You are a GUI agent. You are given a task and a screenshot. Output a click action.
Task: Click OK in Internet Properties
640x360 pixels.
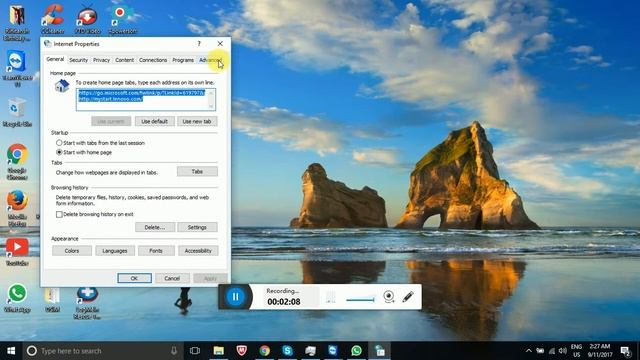click(134, 278)
